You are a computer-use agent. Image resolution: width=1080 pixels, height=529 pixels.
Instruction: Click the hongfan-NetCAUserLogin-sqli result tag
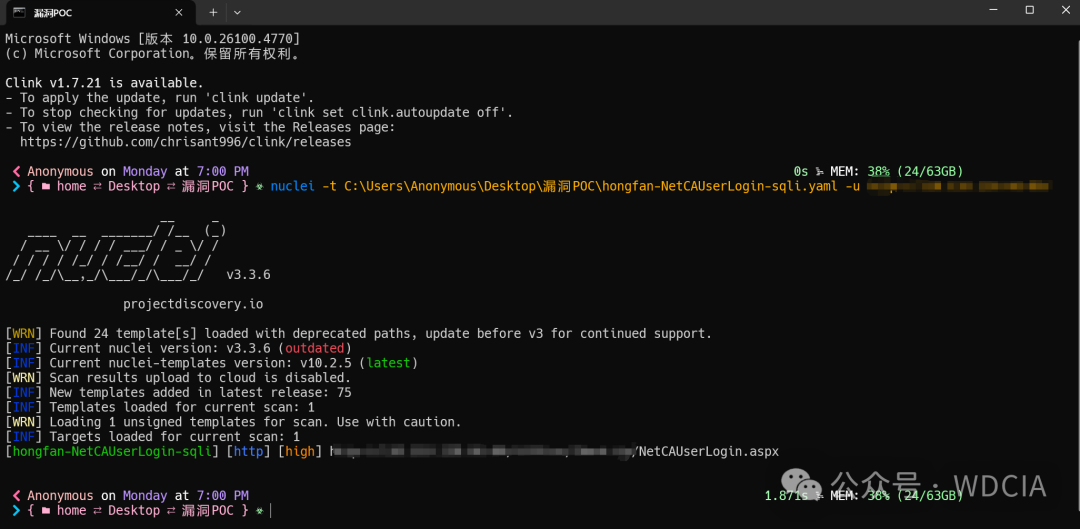[112, 452]
